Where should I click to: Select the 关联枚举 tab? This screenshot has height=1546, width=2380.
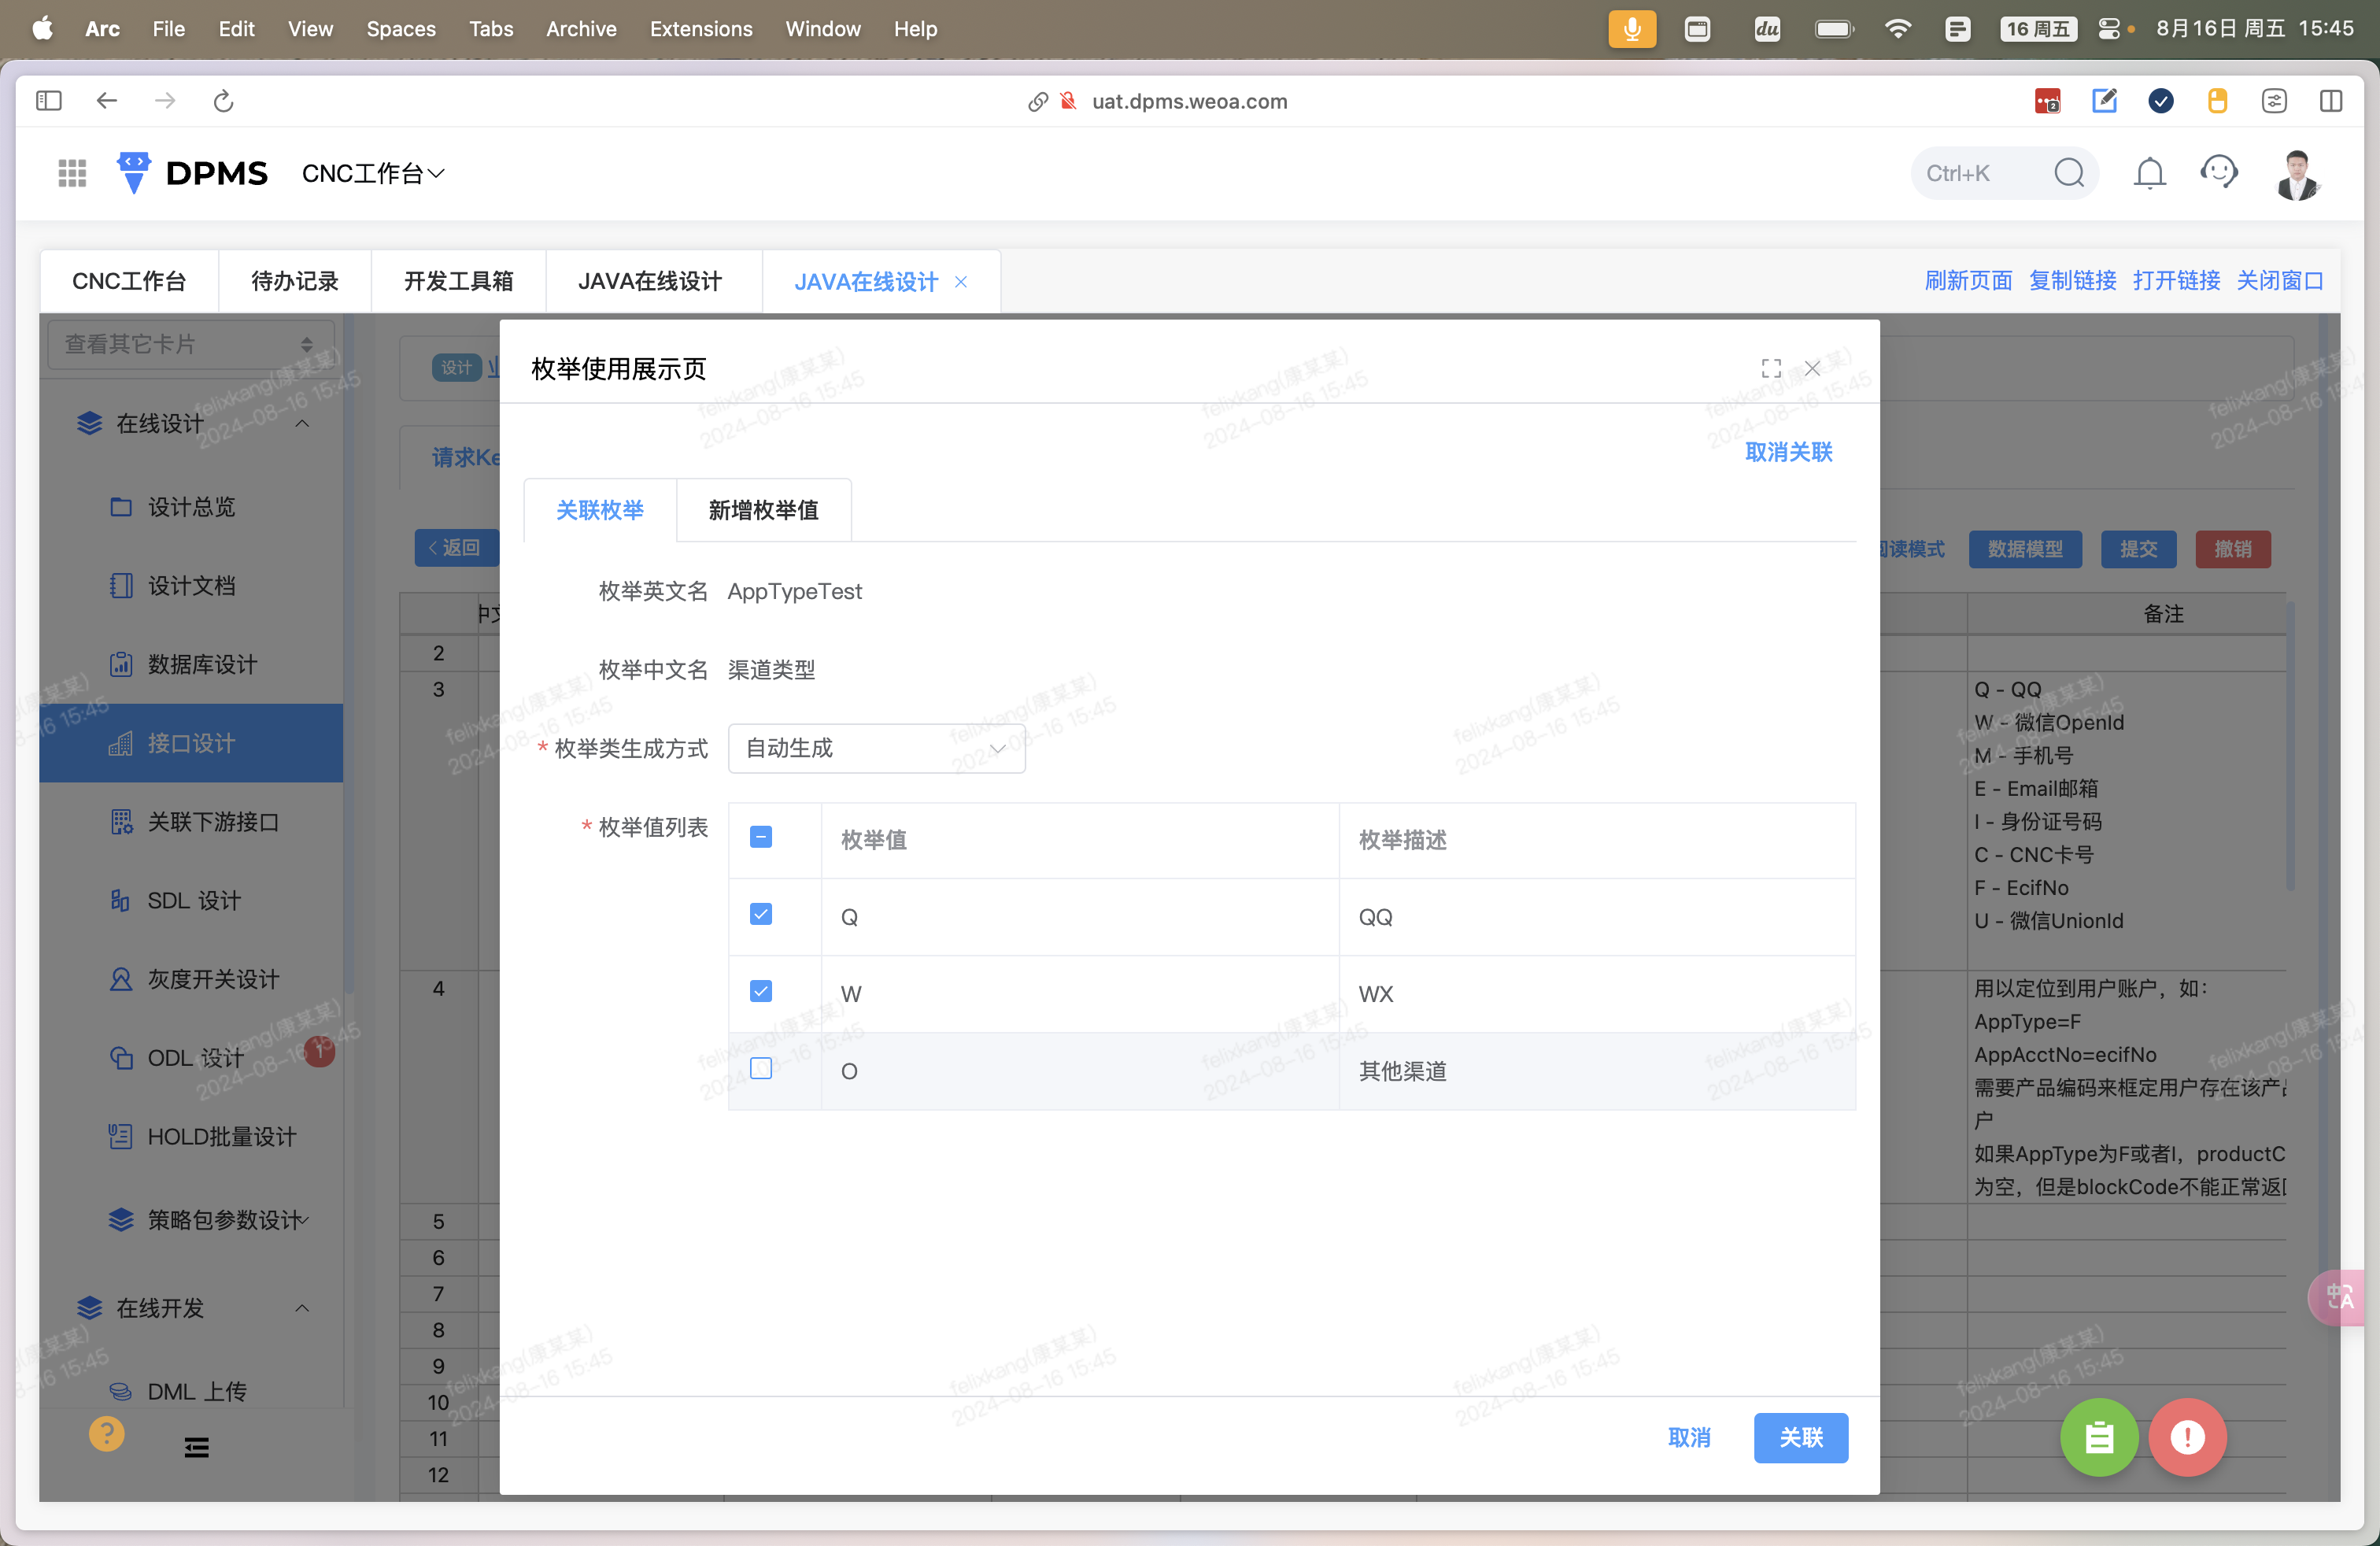(600, 510)
